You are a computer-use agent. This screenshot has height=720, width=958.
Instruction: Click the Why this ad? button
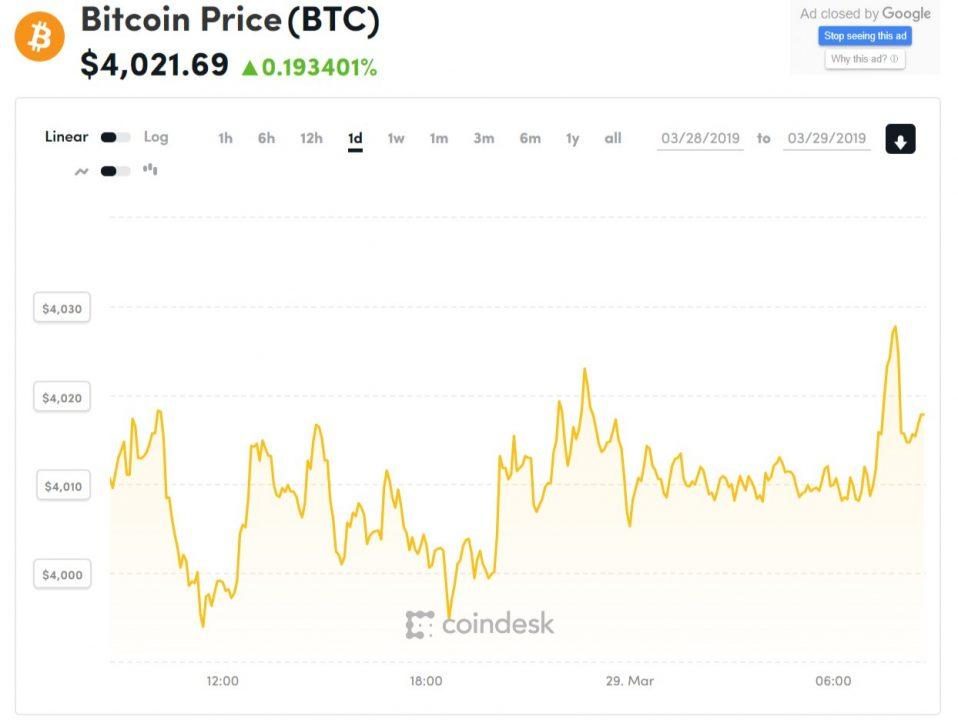click(865, 59)
